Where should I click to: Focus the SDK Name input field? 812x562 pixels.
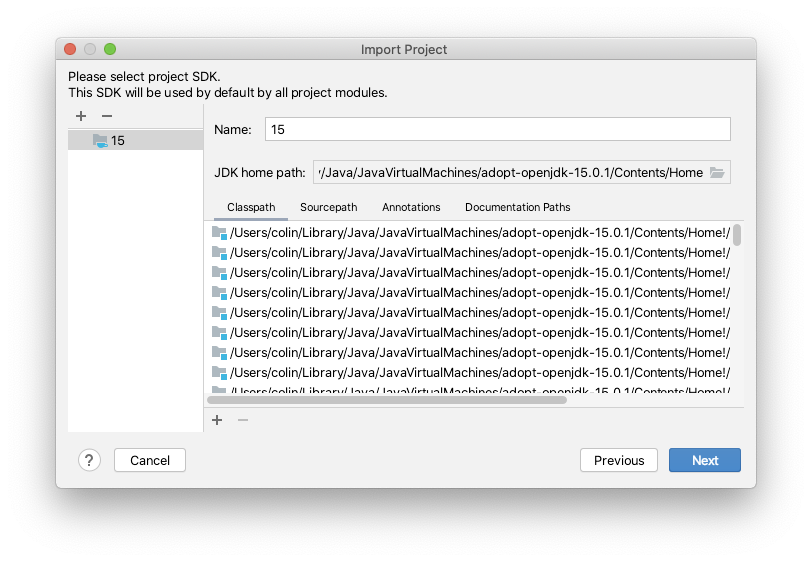[x=498, y=129]
